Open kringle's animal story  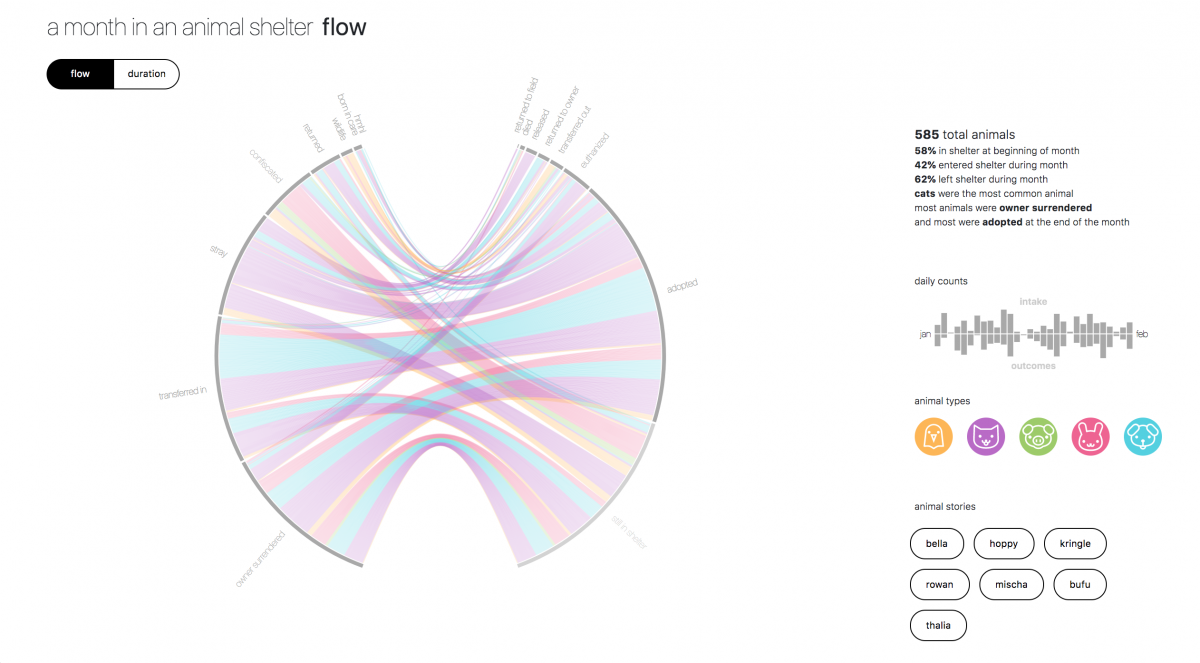(x=1075, y=544)
